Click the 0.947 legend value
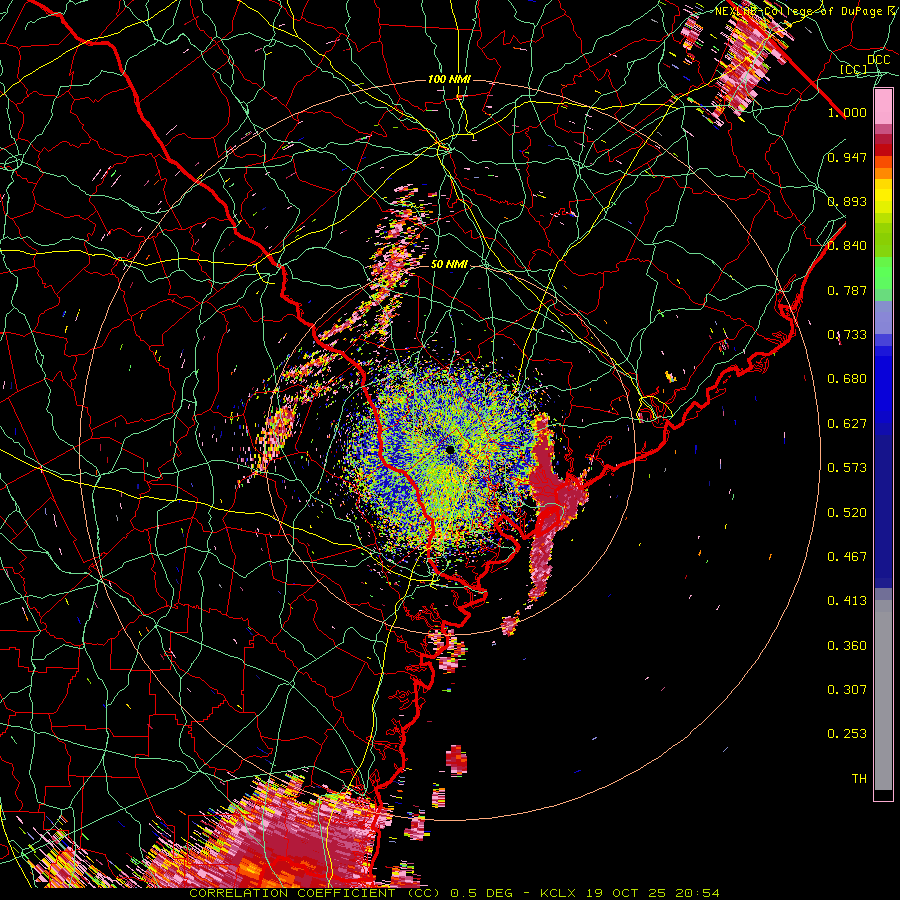The height and width of the screenshot is (900, 900). pyautogui.click(x=847, y=157)
